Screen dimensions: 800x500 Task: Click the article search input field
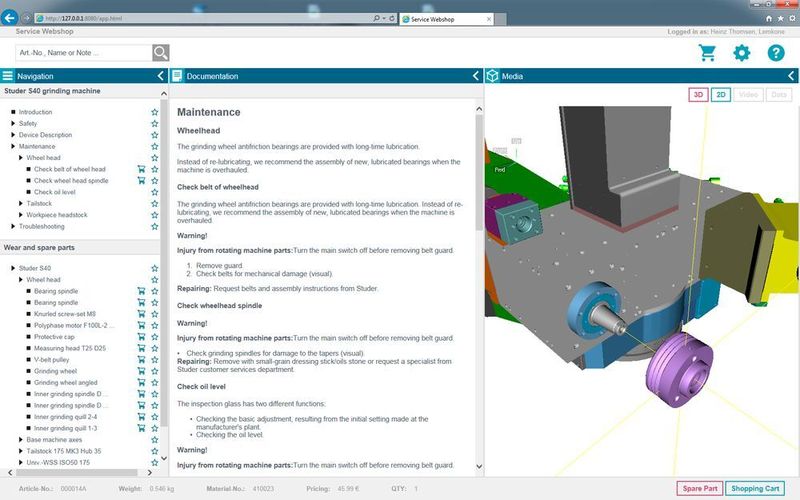(82, 53)
